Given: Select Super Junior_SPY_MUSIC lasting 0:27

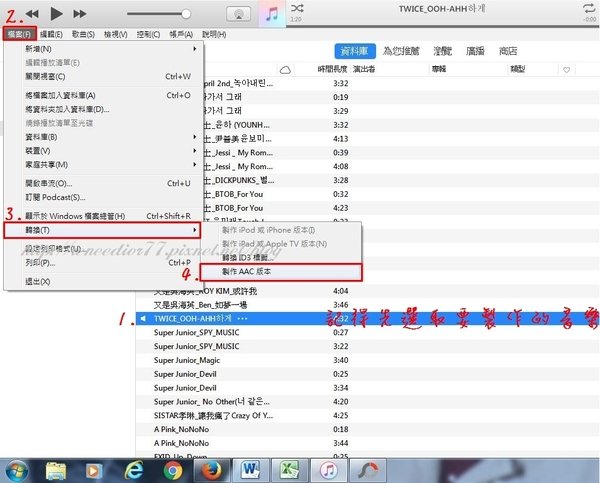Looking at the screenshot, I should (367, 333).
